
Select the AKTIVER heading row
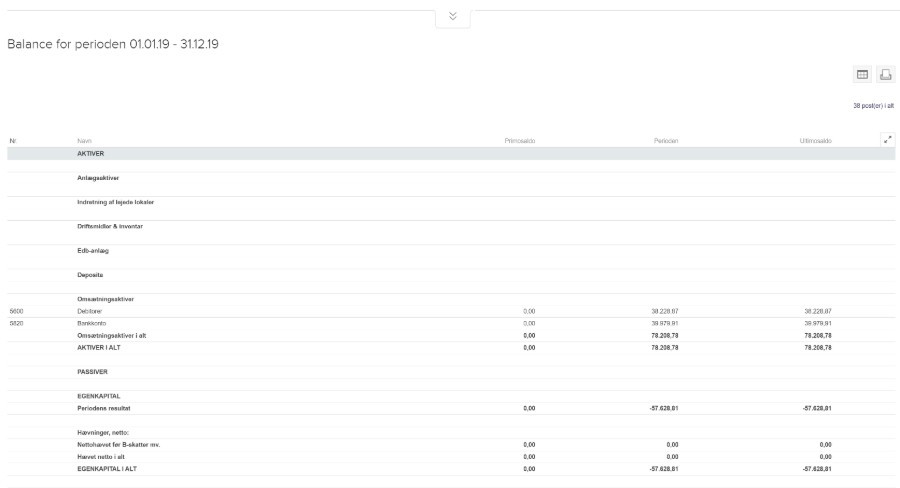click(x=91, y=154)
